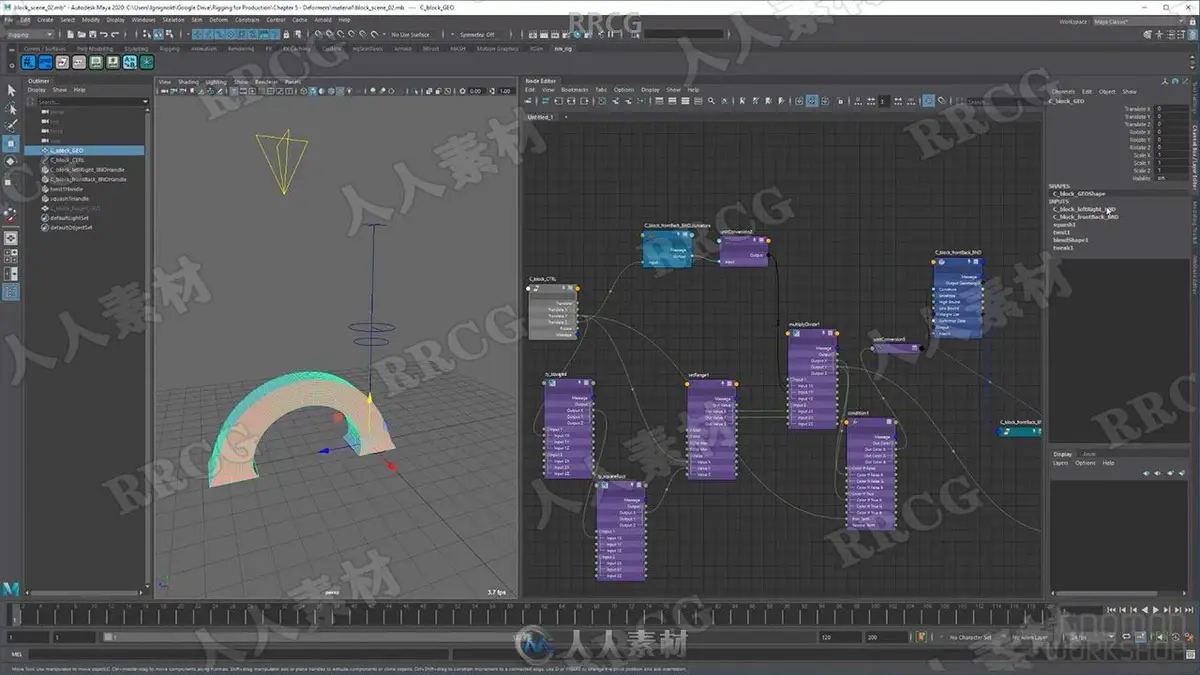Viewport: 1200px width, 675px height.
Task: Select defaultLightSet in the Outliner
Action: 71,218
